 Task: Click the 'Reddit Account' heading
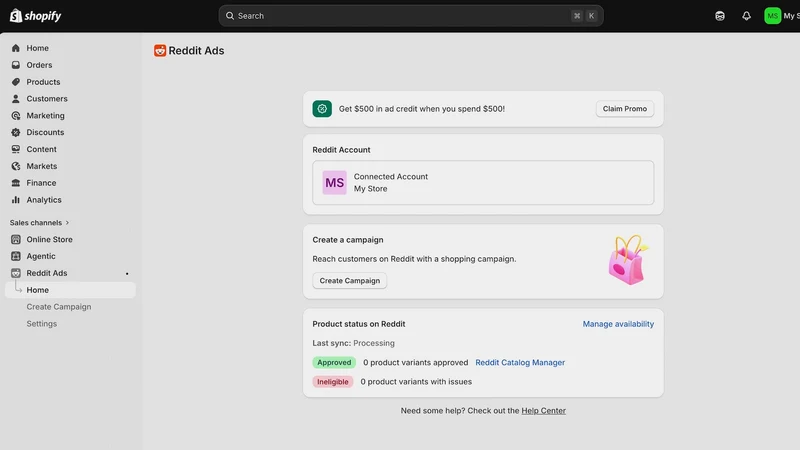coord(341,149)
